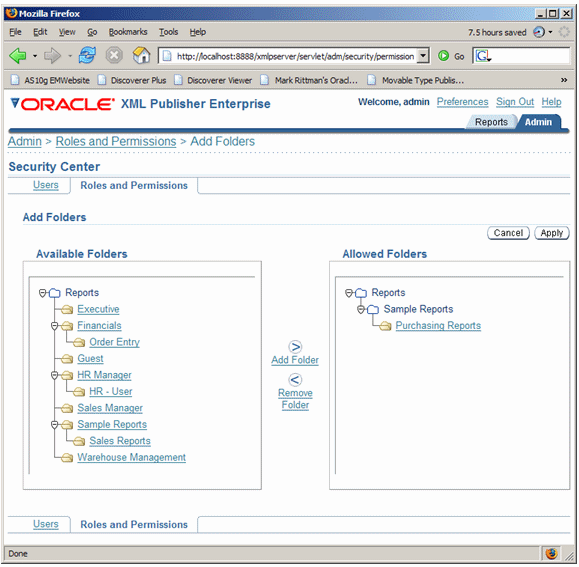Click the Firefox icon in status bar
The width and height of the screenshot is (579, 567).
[x=551, y=553]
